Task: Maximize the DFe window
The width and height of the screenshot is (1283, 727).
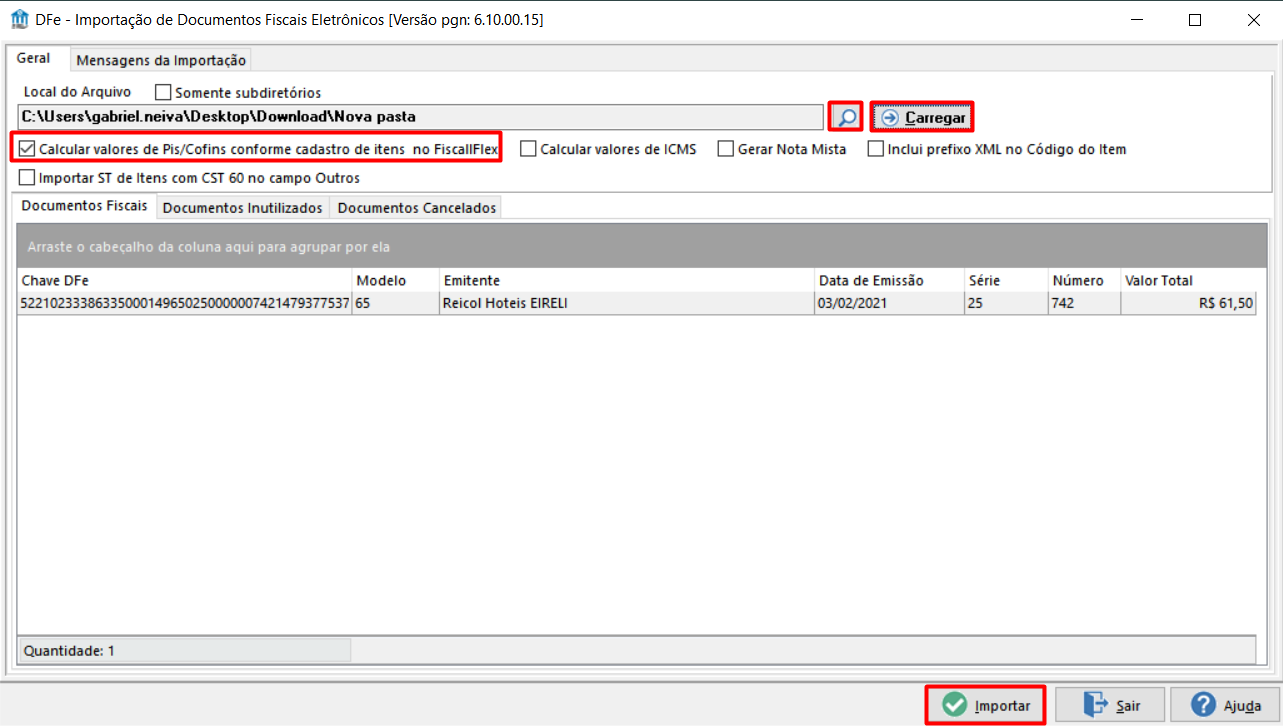Action: (1195, 20)
